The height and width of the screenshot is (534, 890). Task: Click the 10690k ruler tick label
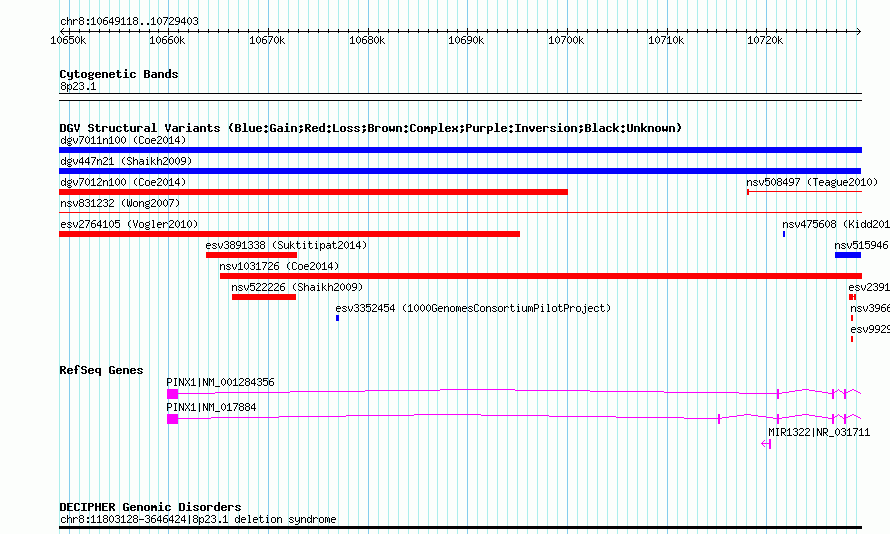(x=467, y=40)
